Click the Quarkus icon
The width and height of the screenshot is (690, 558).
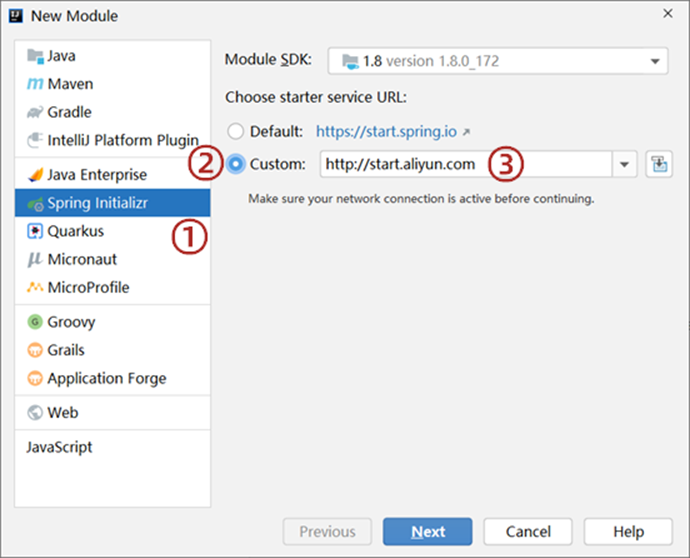point(35,231)
